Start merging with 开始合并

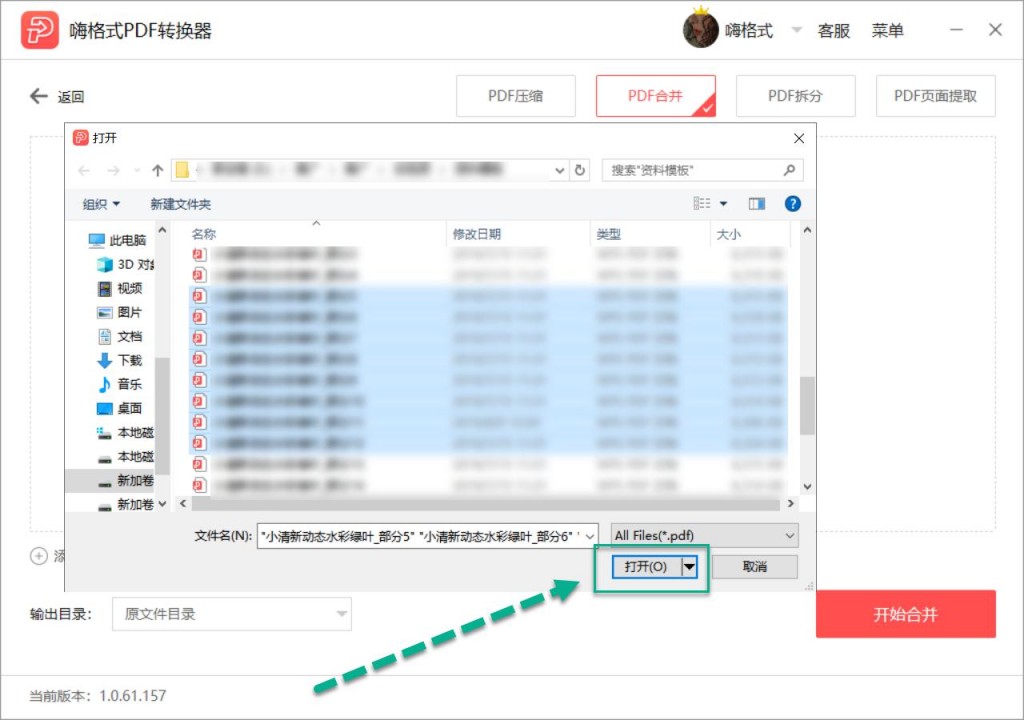coord(906,614)
